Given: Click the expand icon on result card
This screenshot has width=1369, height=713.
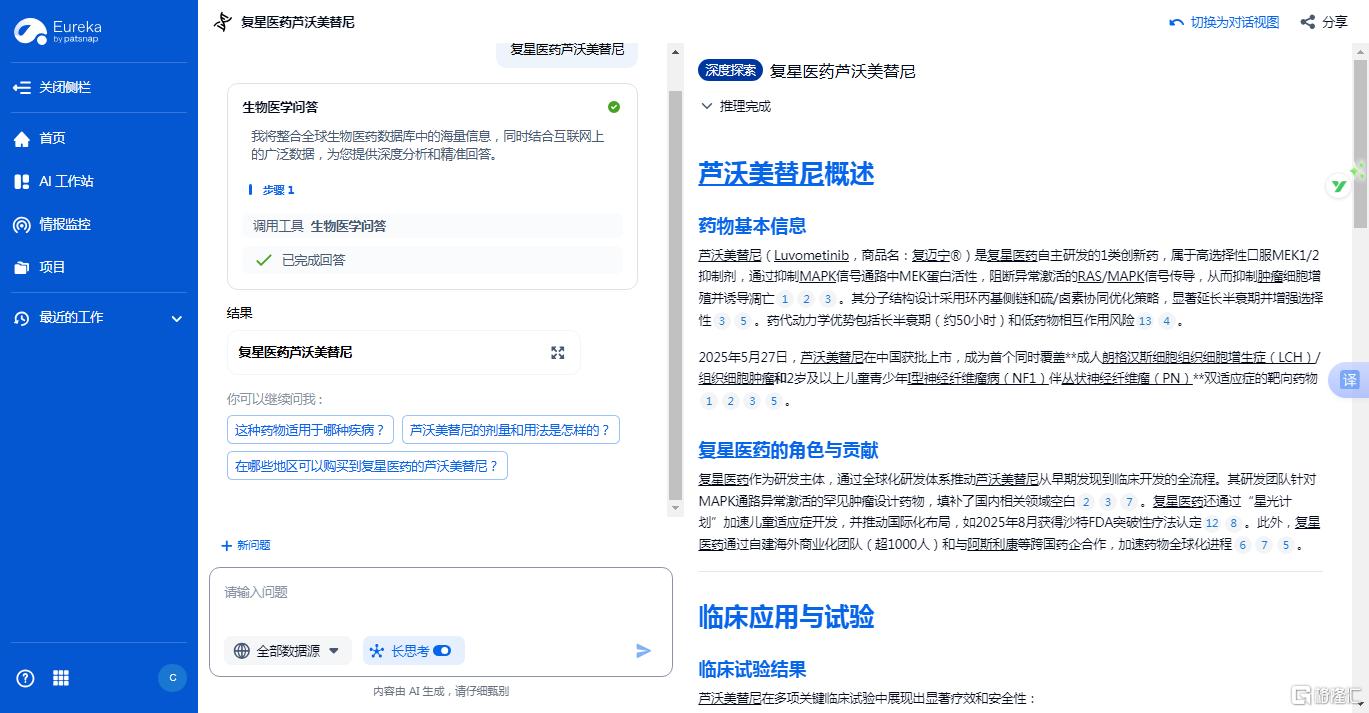Looking at the screenshot, I should coord(558,353).
